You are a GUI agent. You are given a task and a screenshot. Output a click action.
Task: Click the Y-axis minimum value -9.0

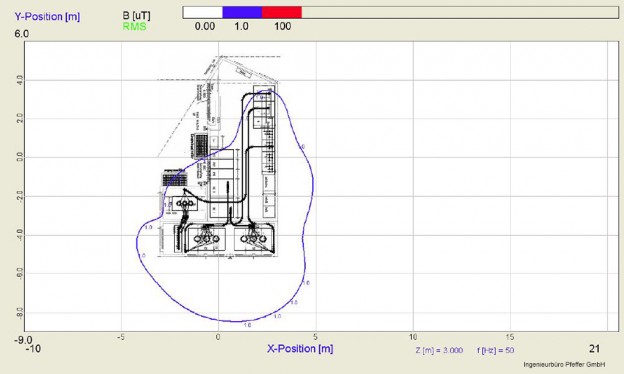pyautogui.click(x=23, y=341)
